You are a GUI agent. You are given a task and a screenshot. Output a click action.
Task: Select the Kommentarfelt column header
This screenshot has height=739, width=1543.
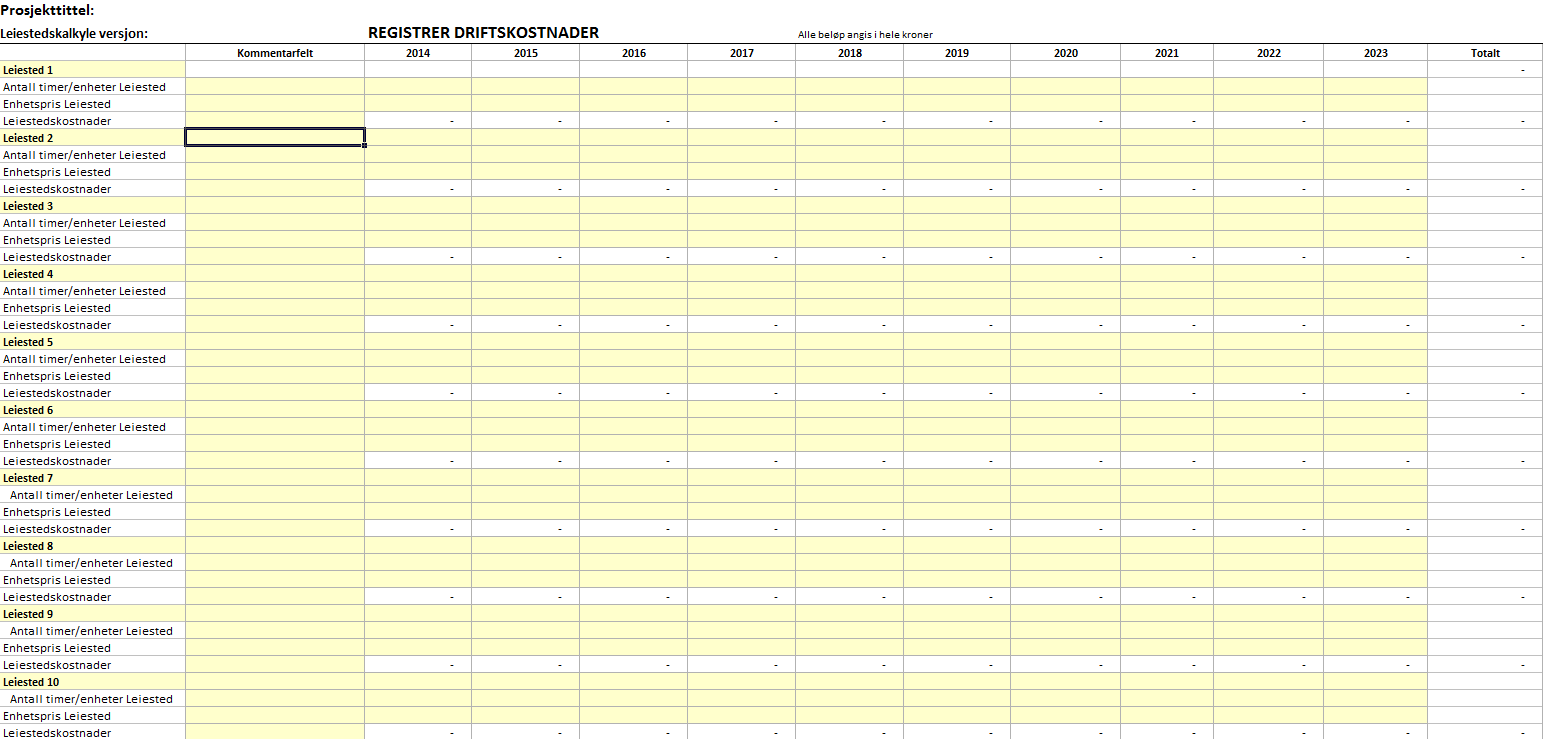coord(275,53)
